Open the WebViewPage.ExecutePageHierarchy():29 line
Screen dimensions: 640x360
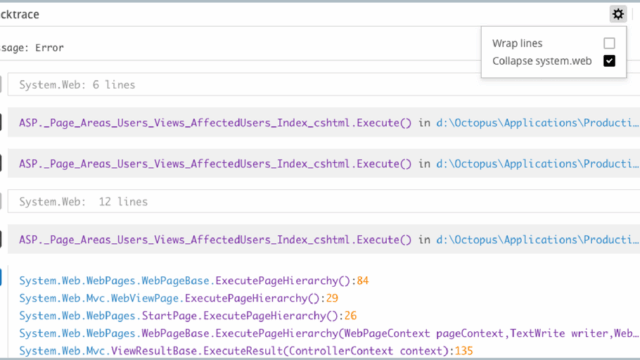click(178, 298)
